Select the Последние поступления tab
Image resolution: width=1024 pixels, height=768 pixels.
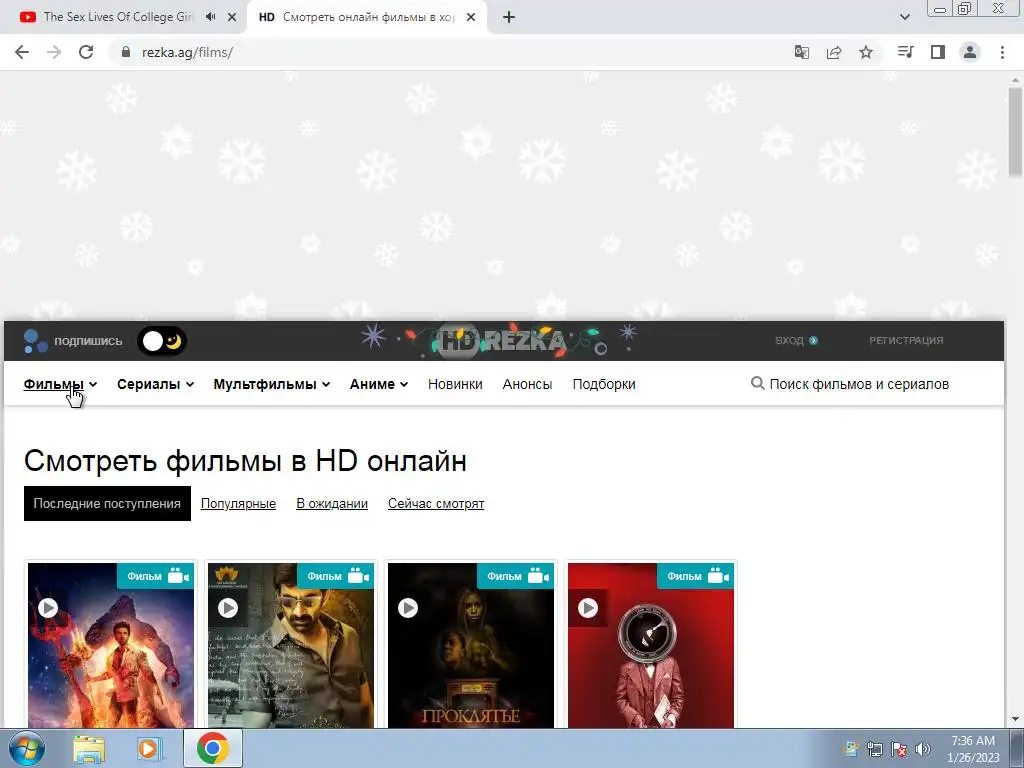tap(107, 504)
